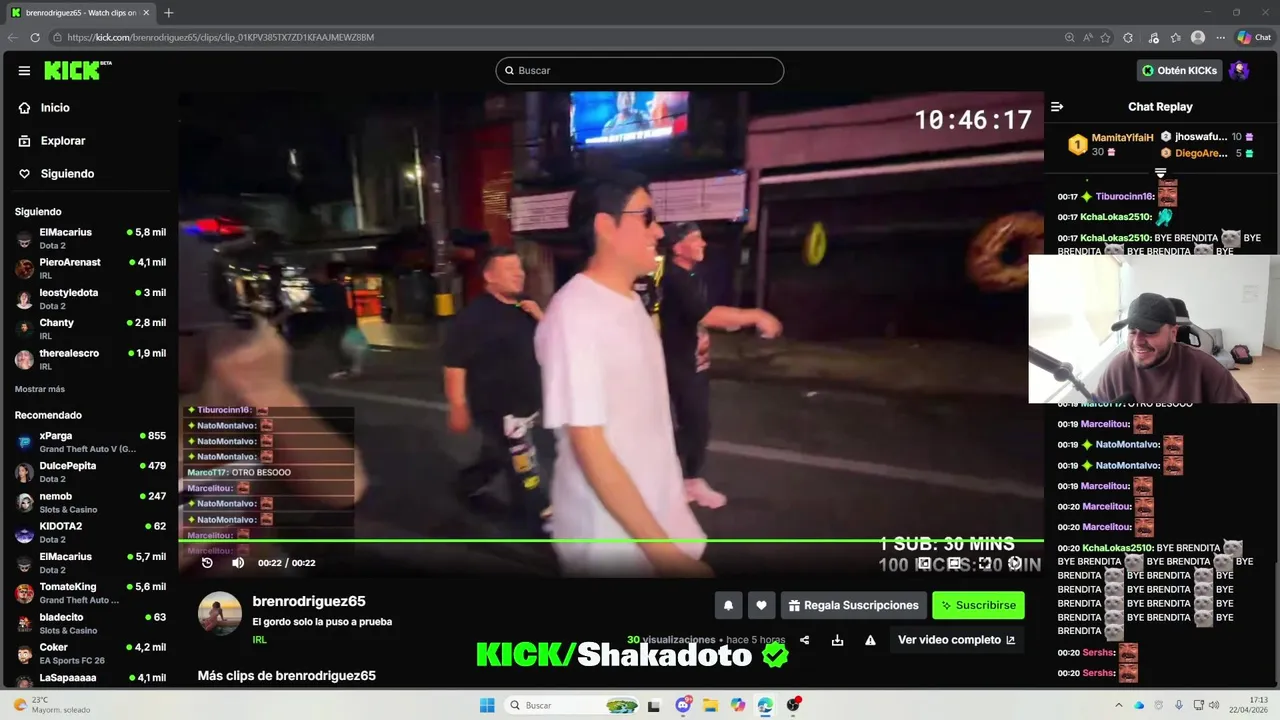Open TomateKing recommended channel
The image size is (1280, 720).
point(90,593)
